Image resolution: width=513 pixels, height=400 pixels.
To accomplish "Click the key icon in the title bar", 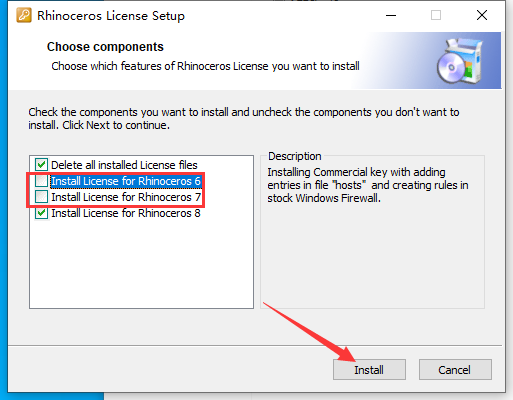I will tap(24, 15).
